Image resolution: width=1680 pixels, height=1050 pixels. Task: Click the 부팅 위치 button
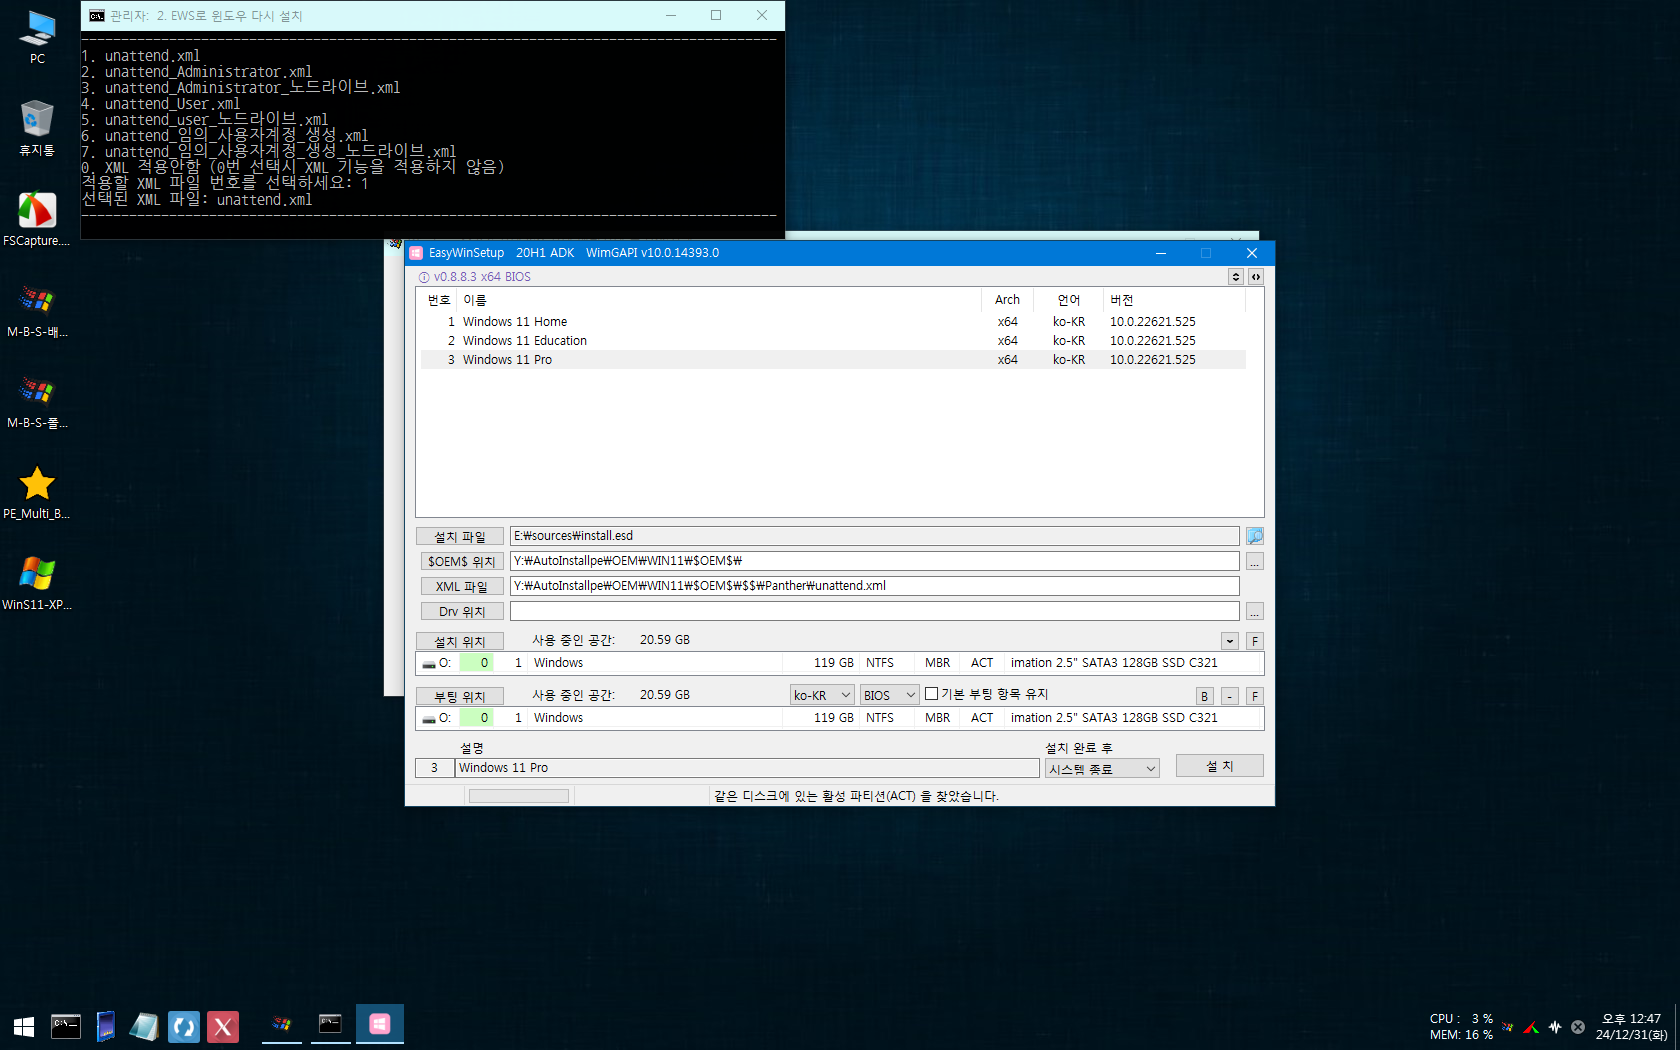(x=460, y=697)
